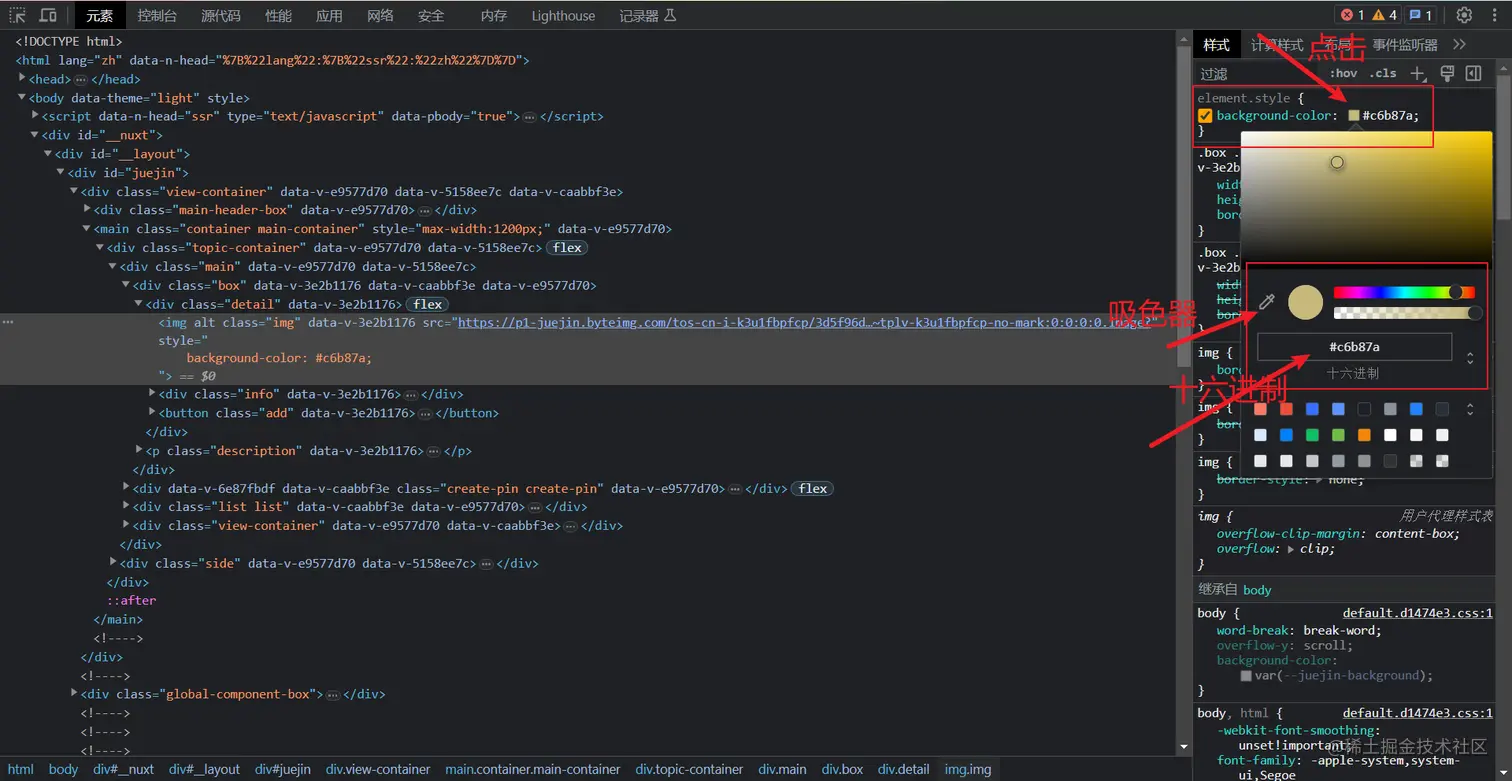The height and width of the screenshot is (781, 1512).
Task: Toggle flex badge on the detail div
Action: pos(427,304)
